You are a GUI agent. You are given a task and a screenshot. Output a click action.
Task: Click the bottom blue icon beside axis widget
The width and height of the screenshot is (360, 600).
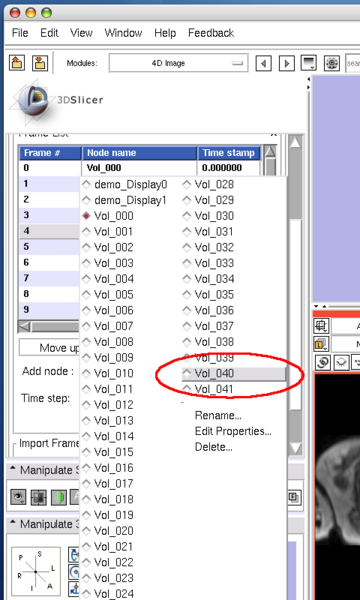[x=74, y=588]
